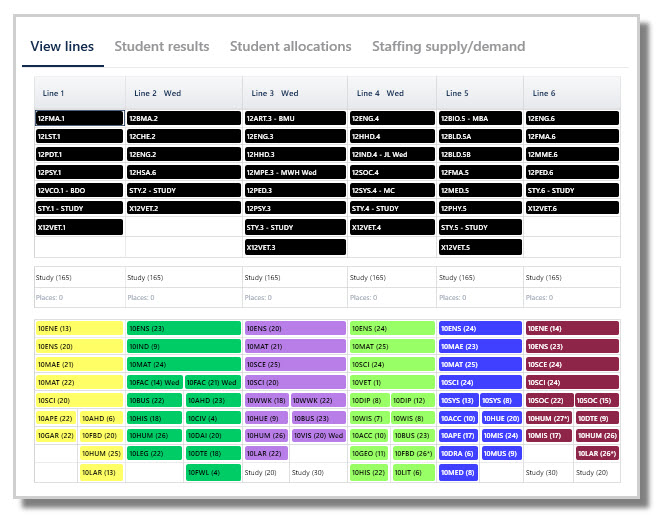Open the Student results tab
This screenshot has height=516, width=656.
coord(161,46)
